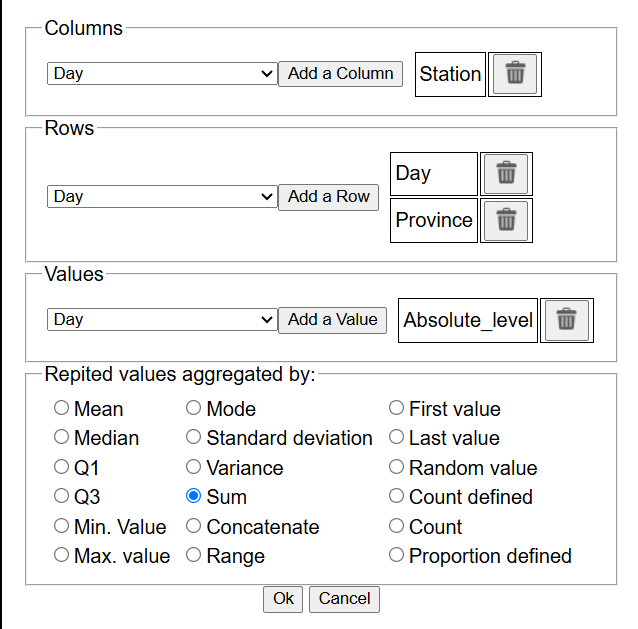
Task: Select the Concatenate aggregation option
Action: pyautogui.click(x=194, y=526)
